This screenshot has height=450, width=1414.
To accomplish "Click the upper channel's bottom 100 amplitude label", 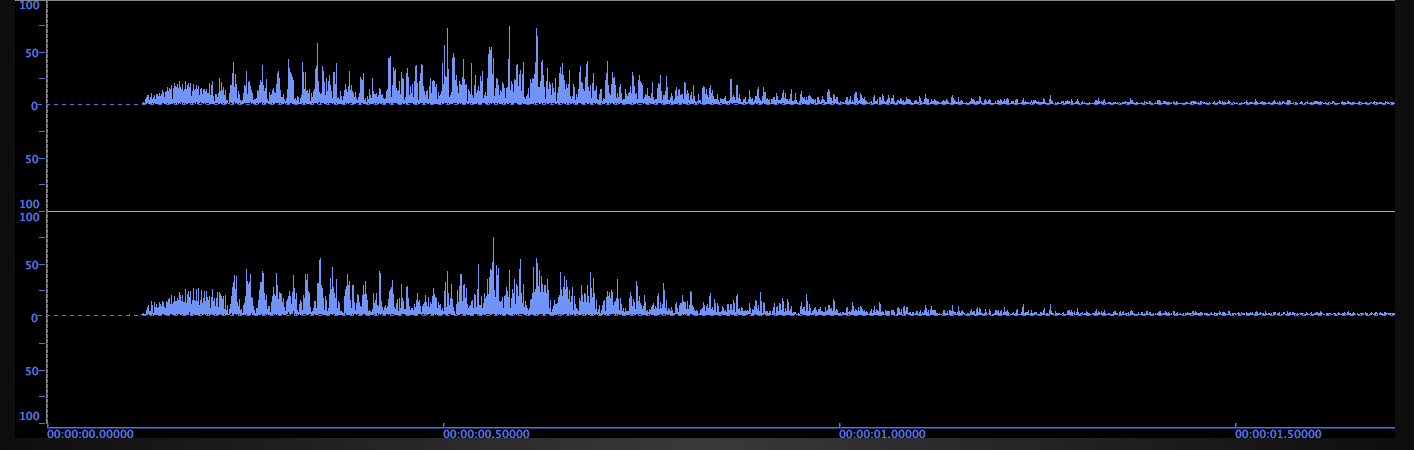I will point(29,204).
